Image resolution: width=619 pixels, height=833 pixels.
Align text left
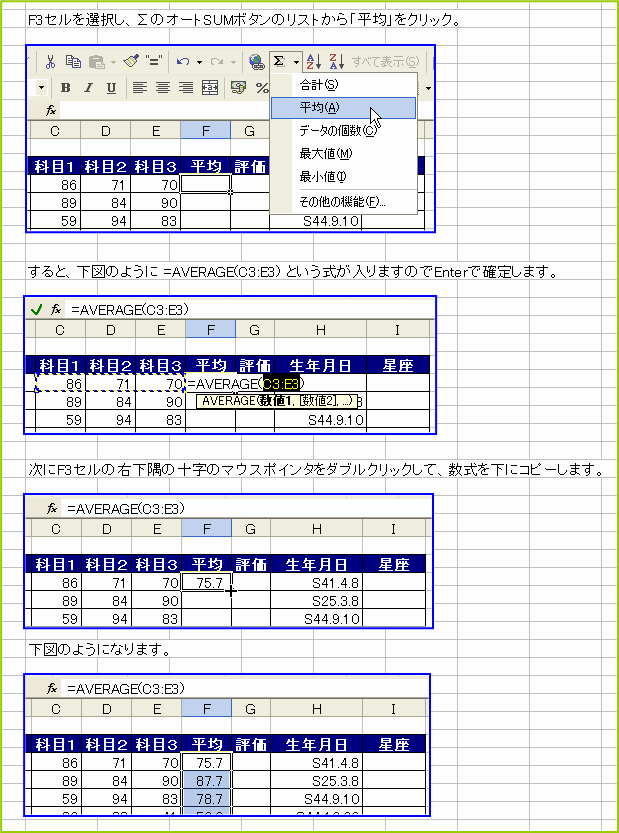140,88
